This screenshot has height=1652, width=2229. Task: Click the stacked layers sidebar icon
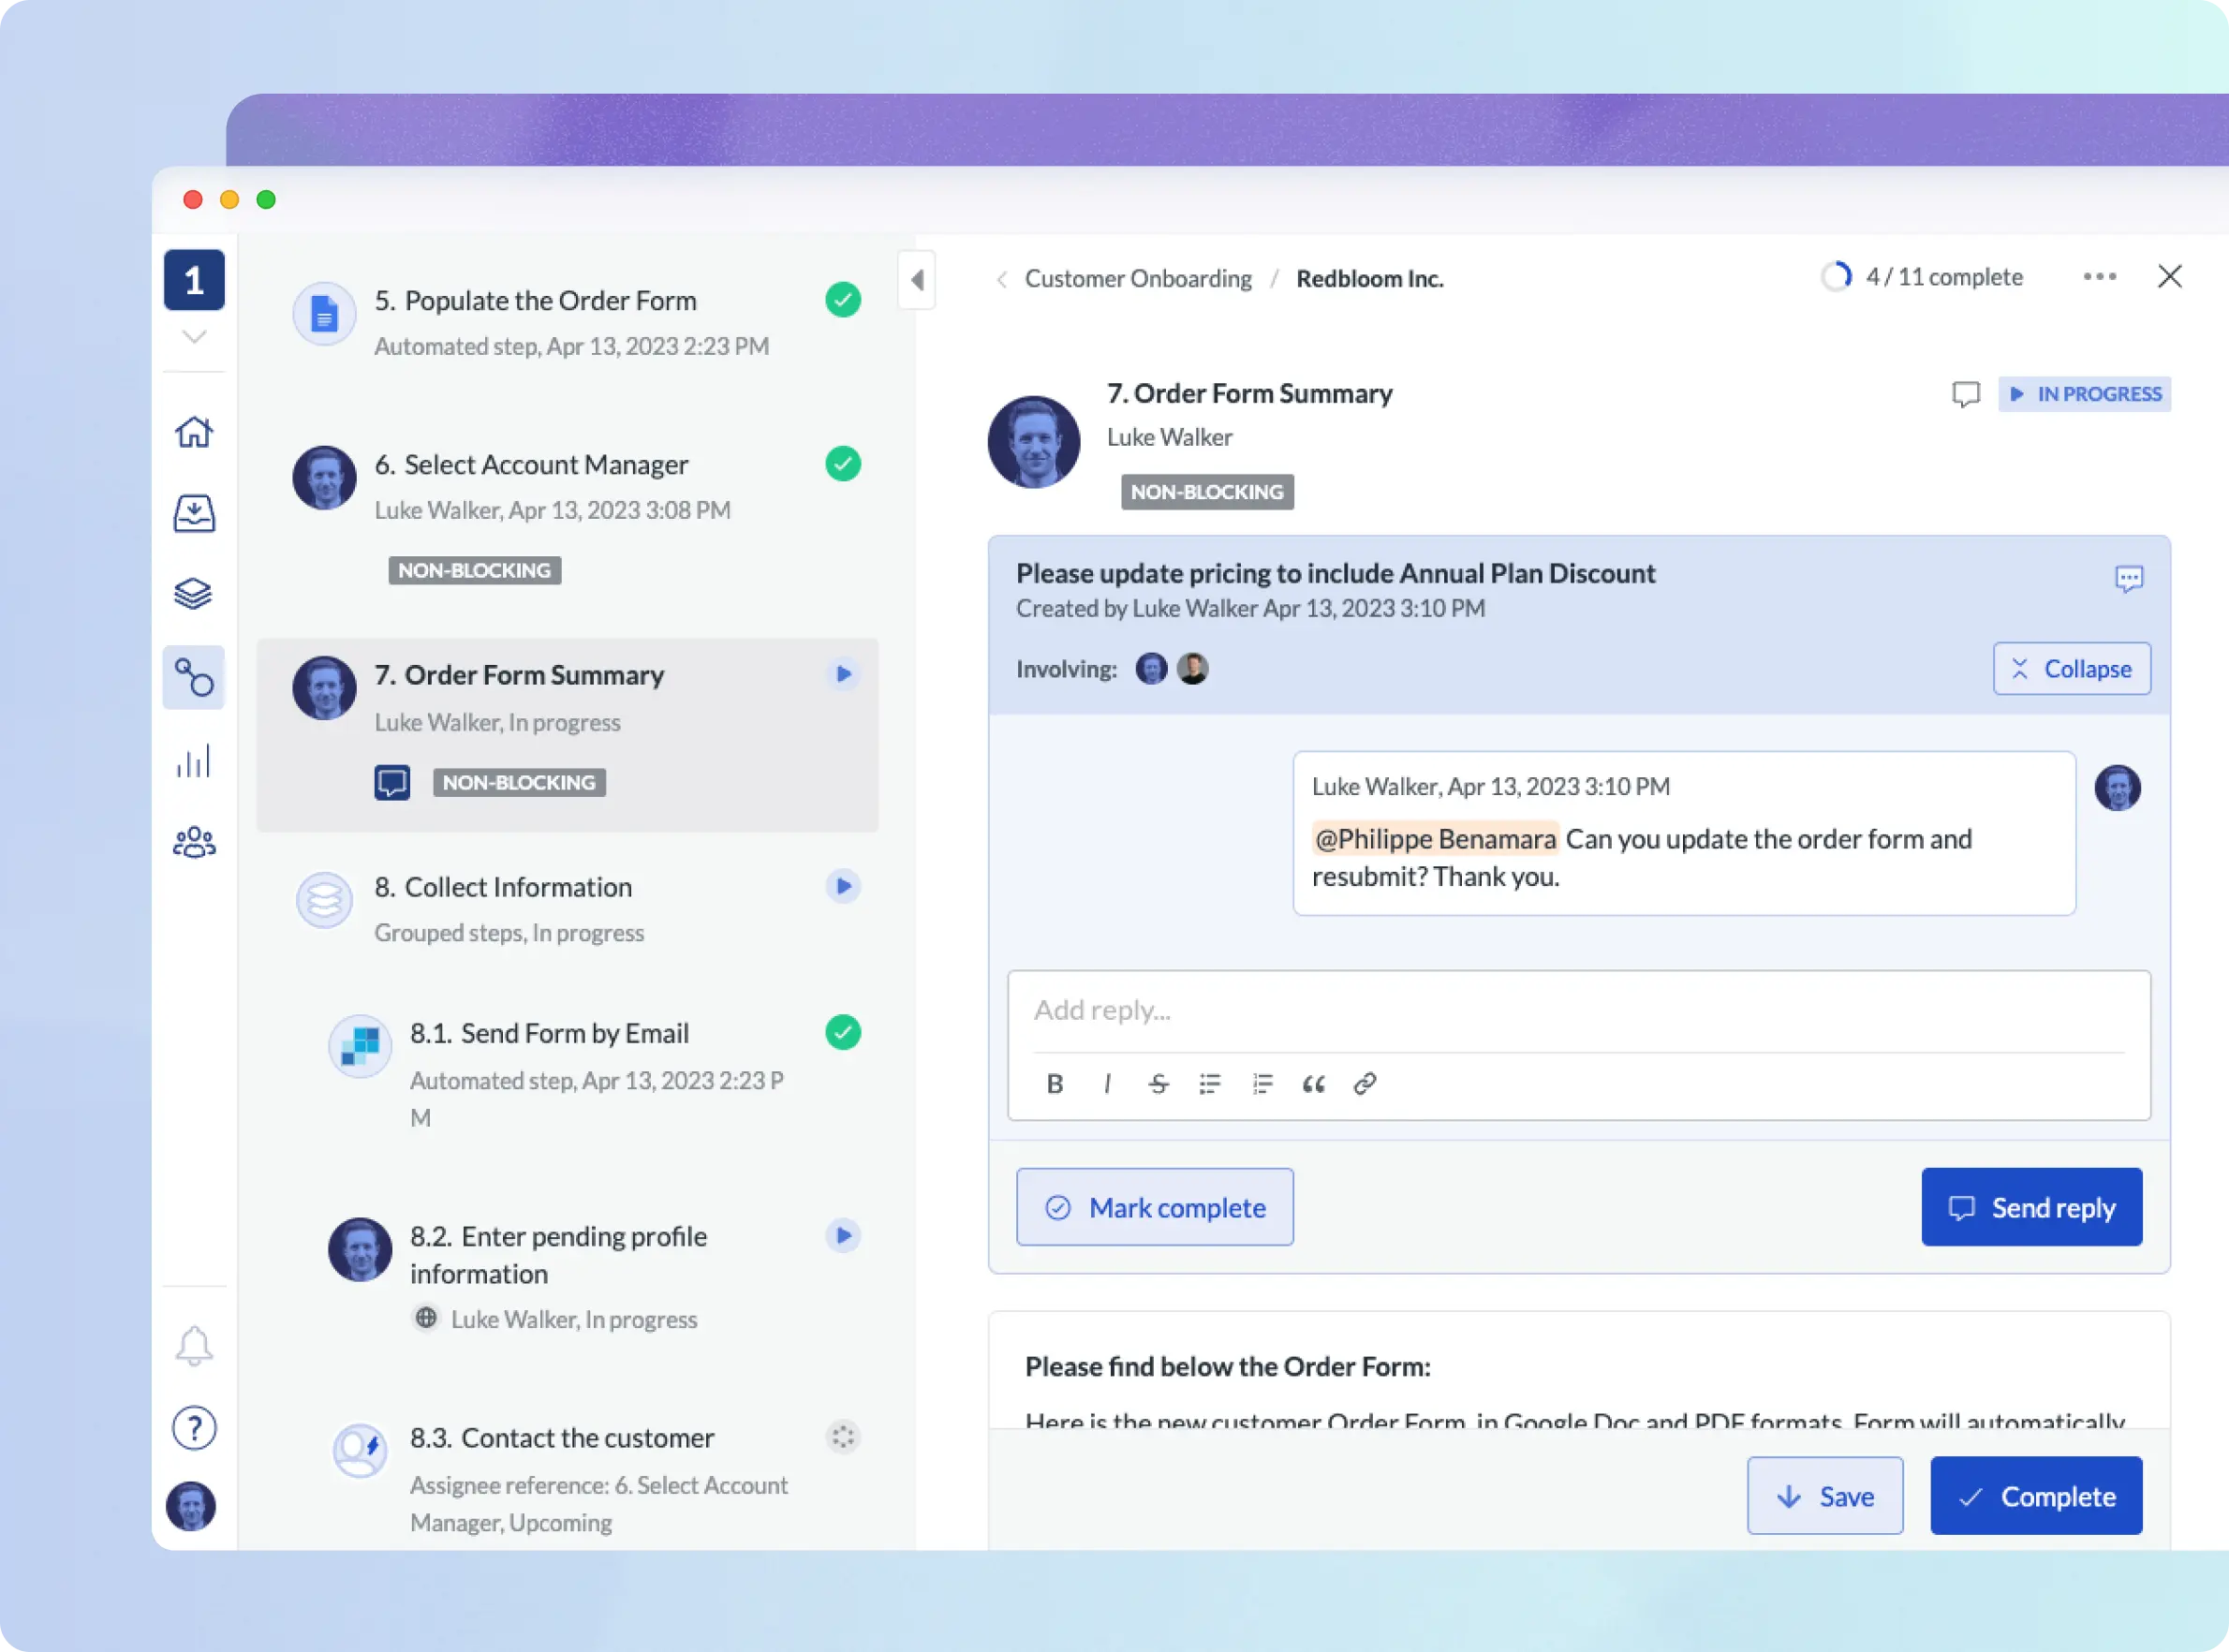pyautogui.click(x=194, y=594)
